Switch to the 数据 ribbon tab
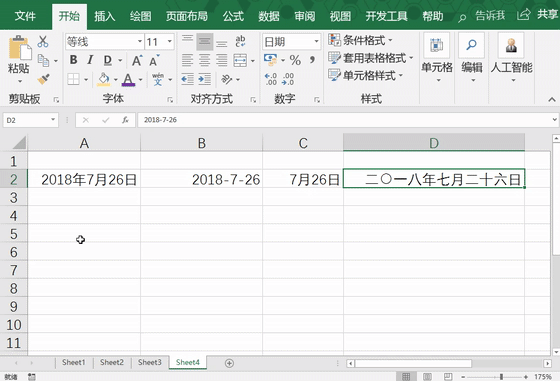The image size is (560, 381). (x=269, y=16)
